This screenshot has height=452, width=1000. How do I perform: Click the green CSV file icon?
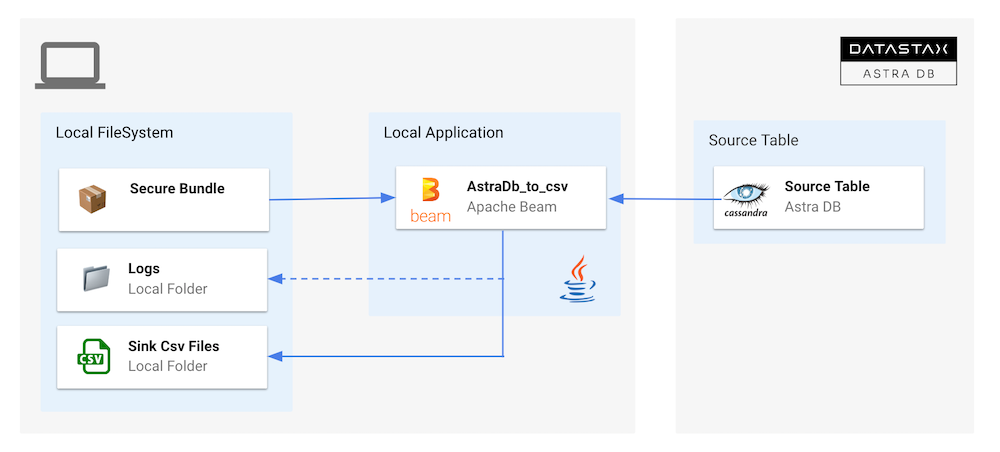93,356
